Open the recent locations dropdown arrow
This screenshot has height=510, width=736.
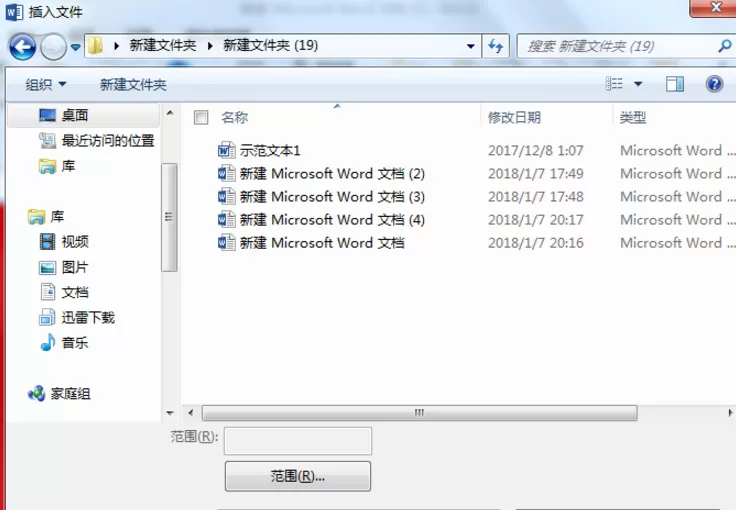pos(75,47)
